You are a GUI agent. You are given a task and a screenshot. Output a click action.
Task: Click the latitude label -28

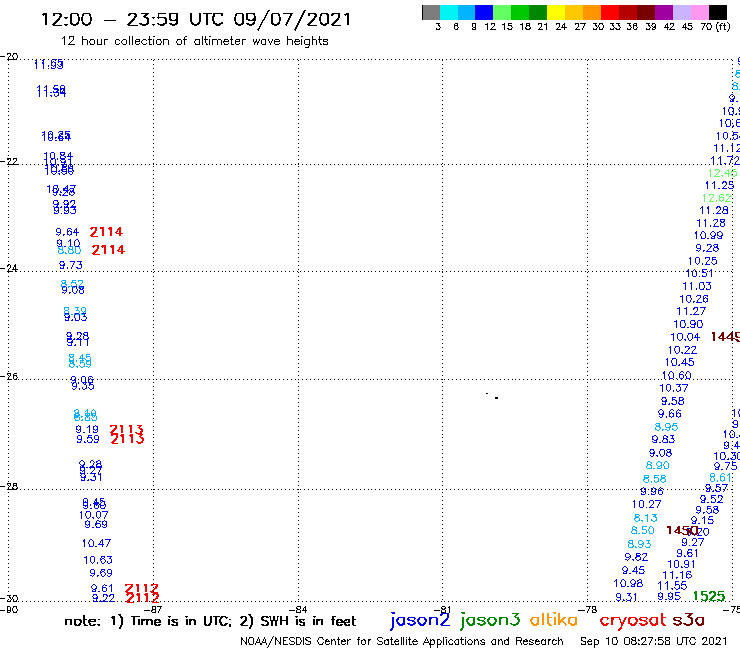[x=9, y=486]
